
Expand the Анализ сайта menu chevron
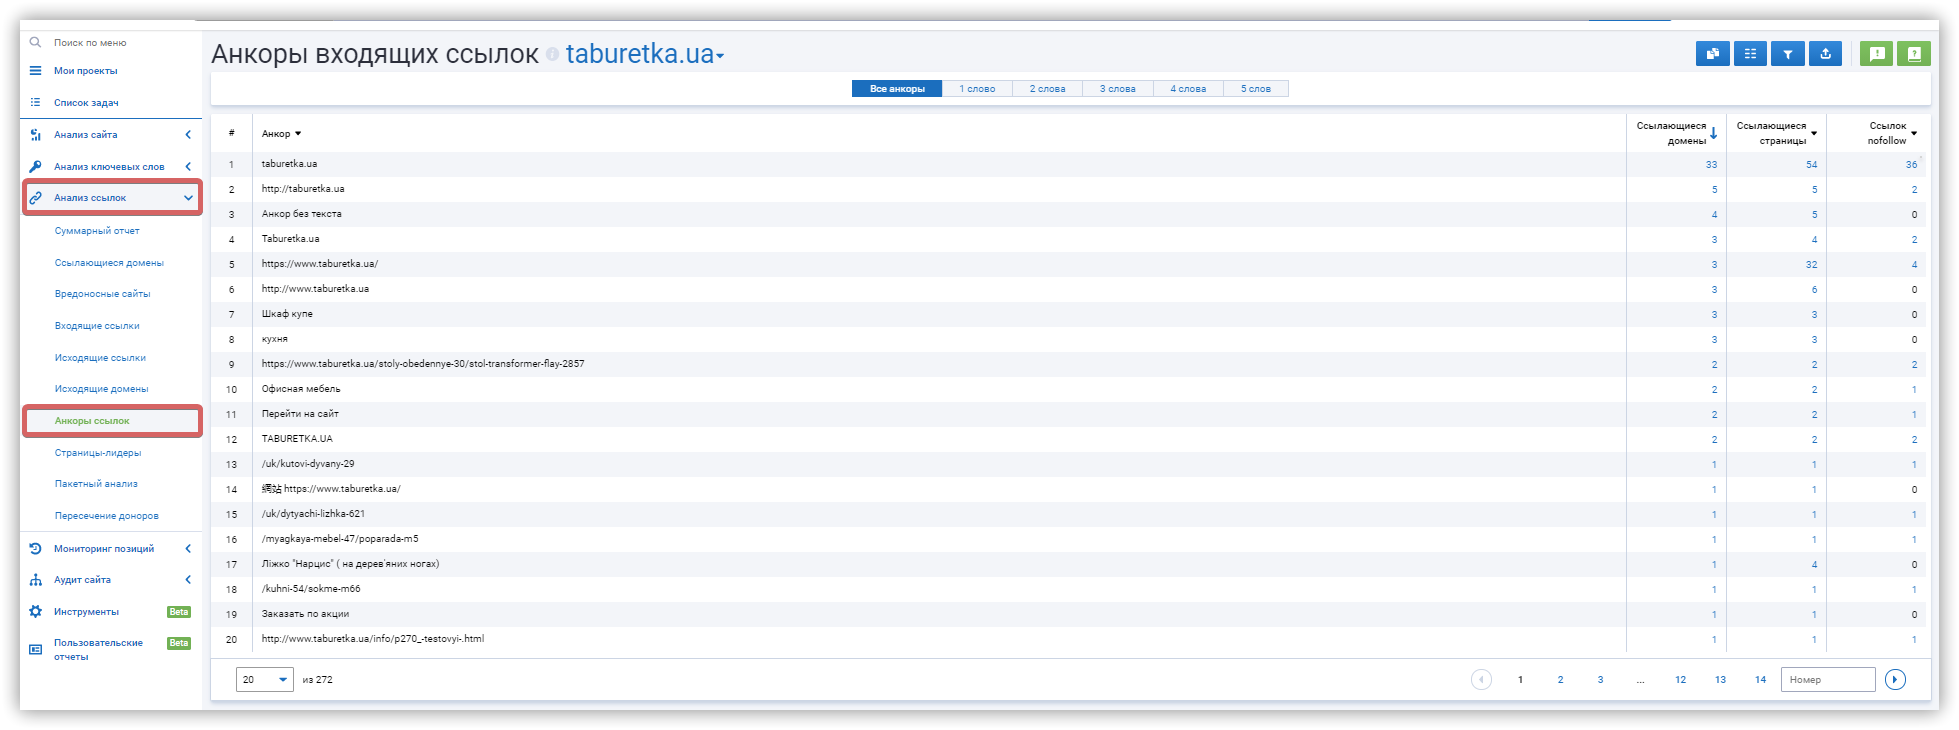point(188,135)
